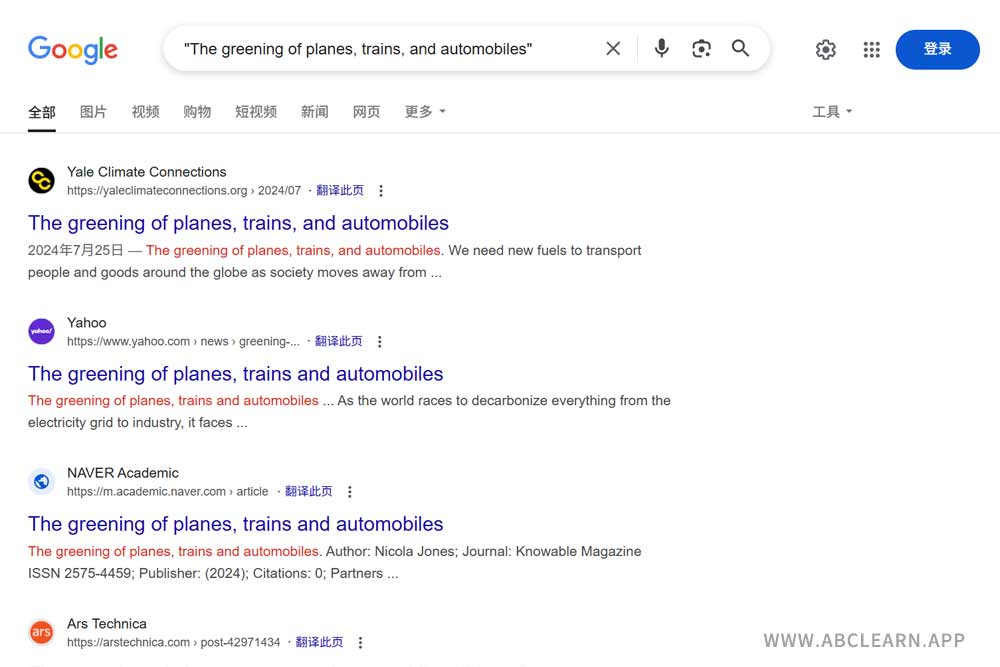Switch to the 购物 tab
The height and width of the screenshot is (667, 1000).
(x=197, y=112)
